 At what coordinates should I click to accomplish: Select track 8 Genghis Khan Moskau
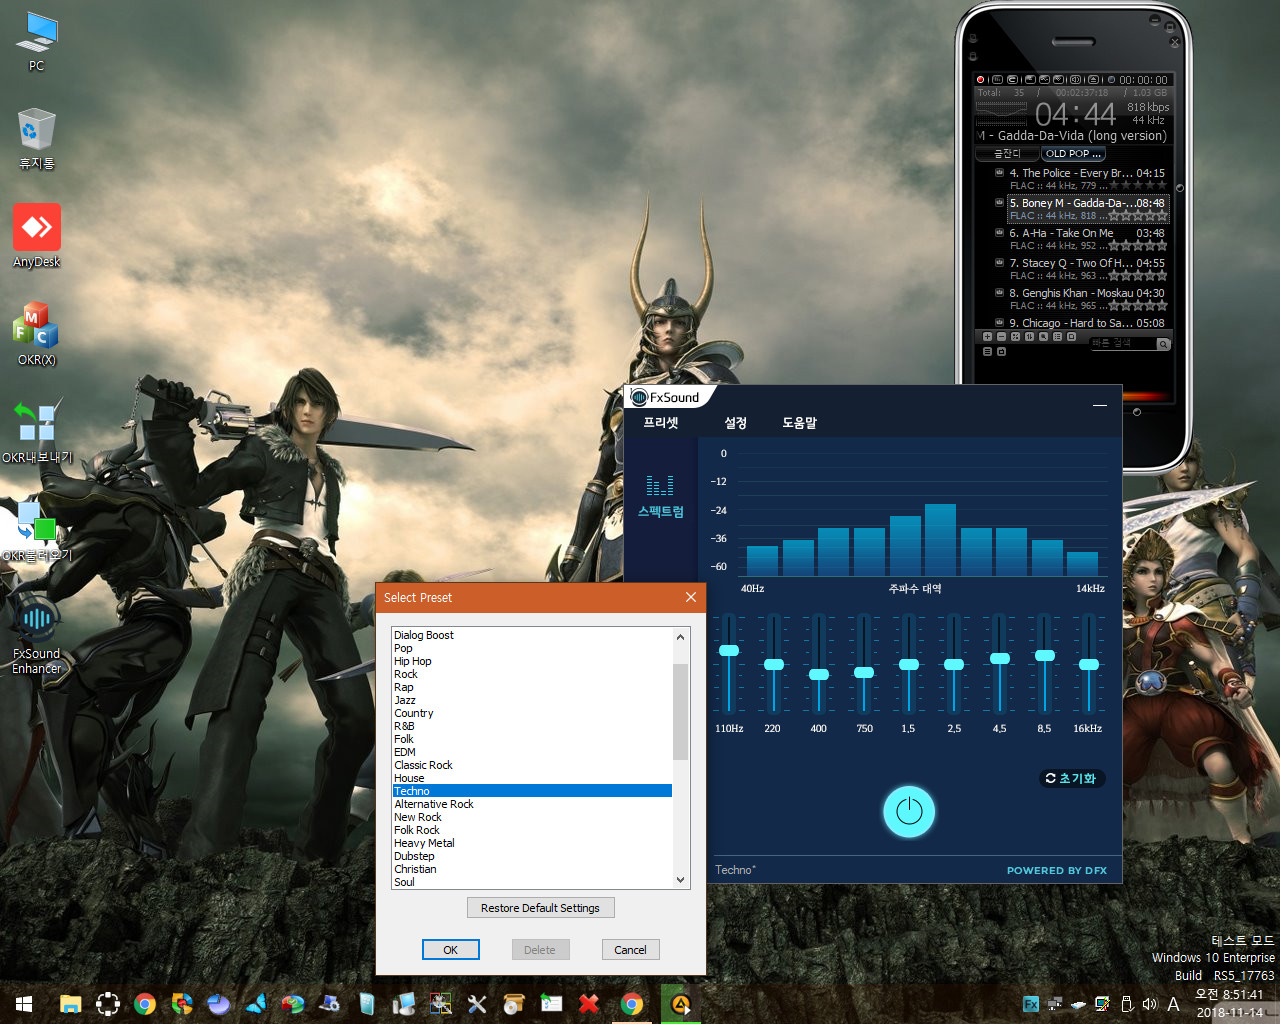[1087, 299]
